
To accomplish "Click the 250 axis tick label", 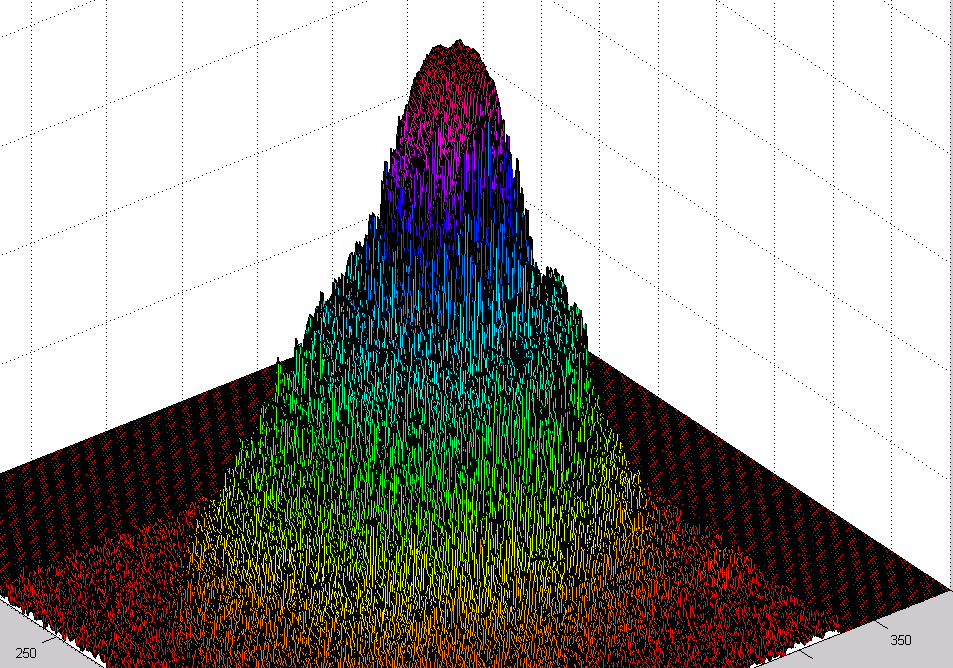I will [26, 653].
